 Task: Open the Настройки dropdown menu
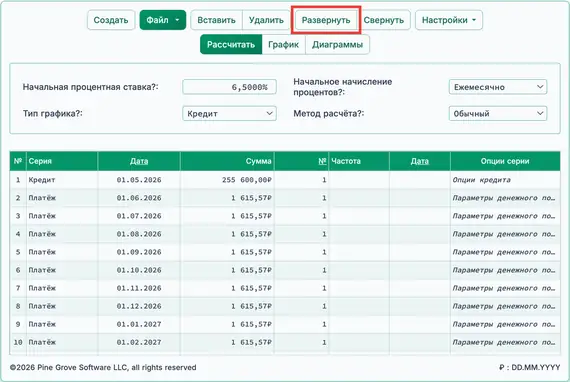pyautogui.click(x=449, y=20)
